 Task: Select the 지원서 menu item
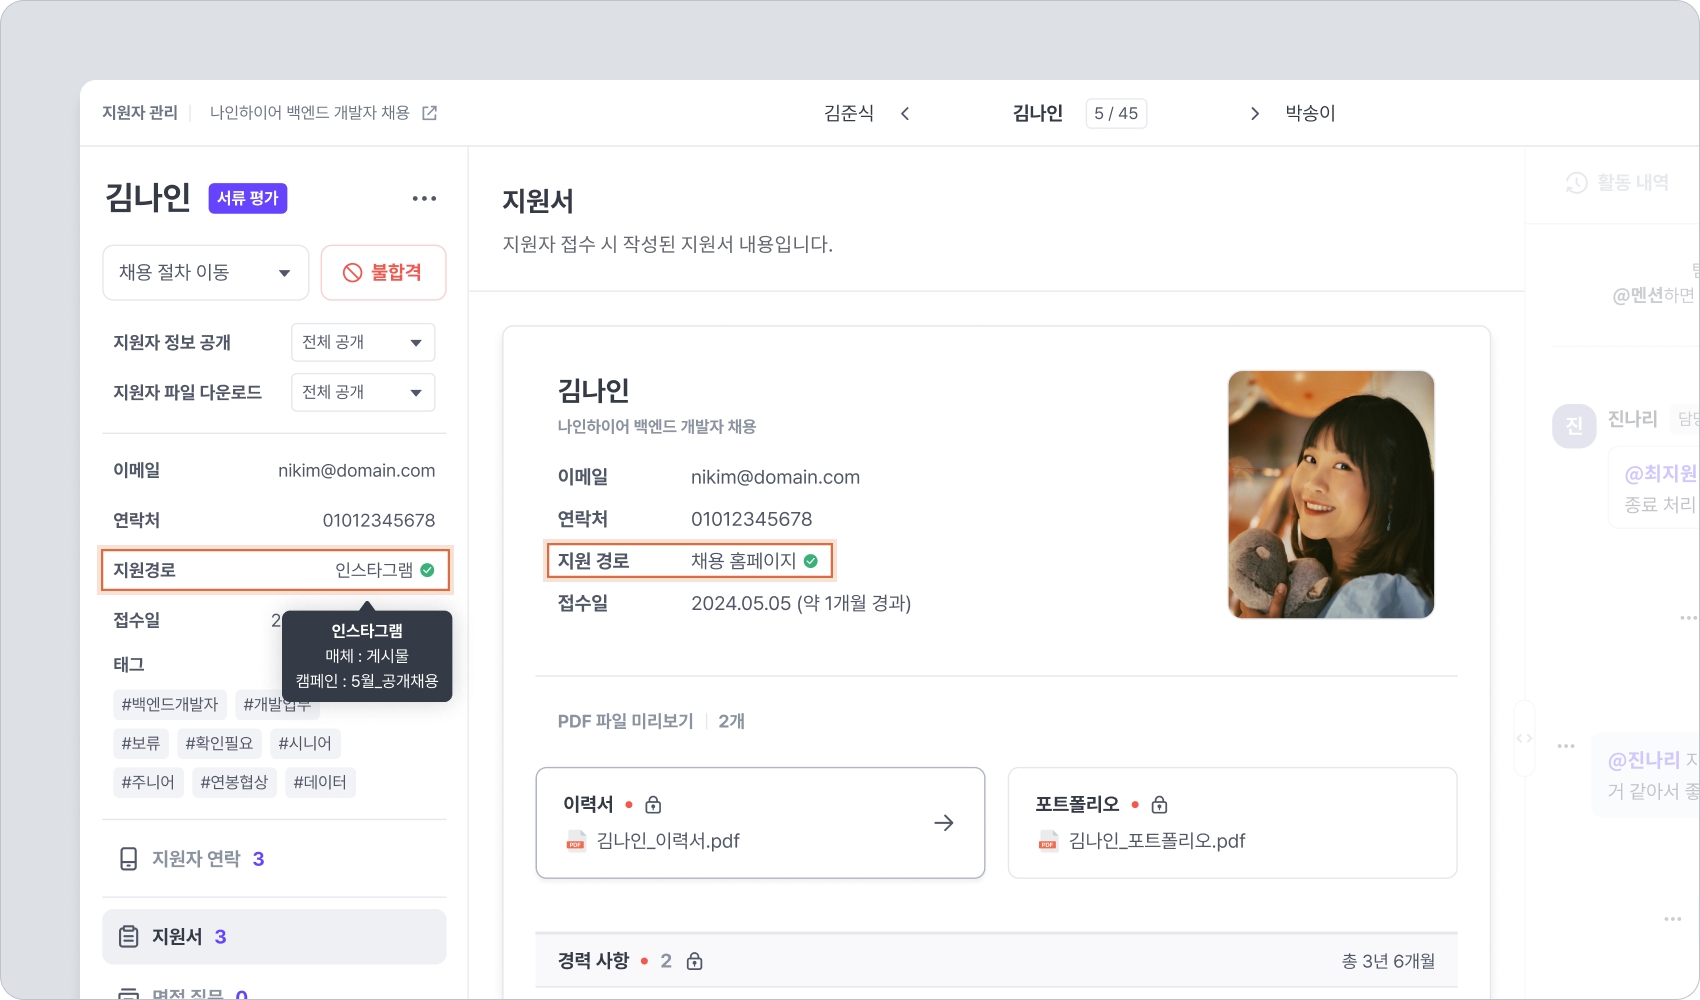click(x=274, y=937)
